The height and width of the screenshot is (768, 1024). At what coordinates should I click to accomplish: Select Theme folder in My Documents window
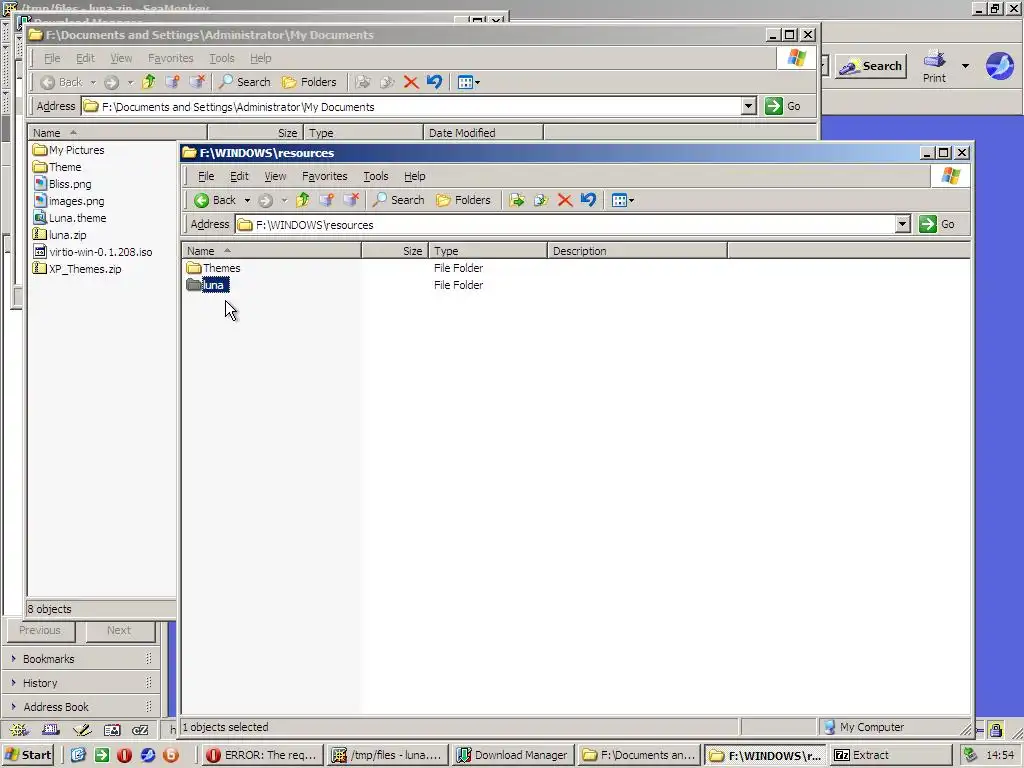pyautogui.click(x=57, y=167)
